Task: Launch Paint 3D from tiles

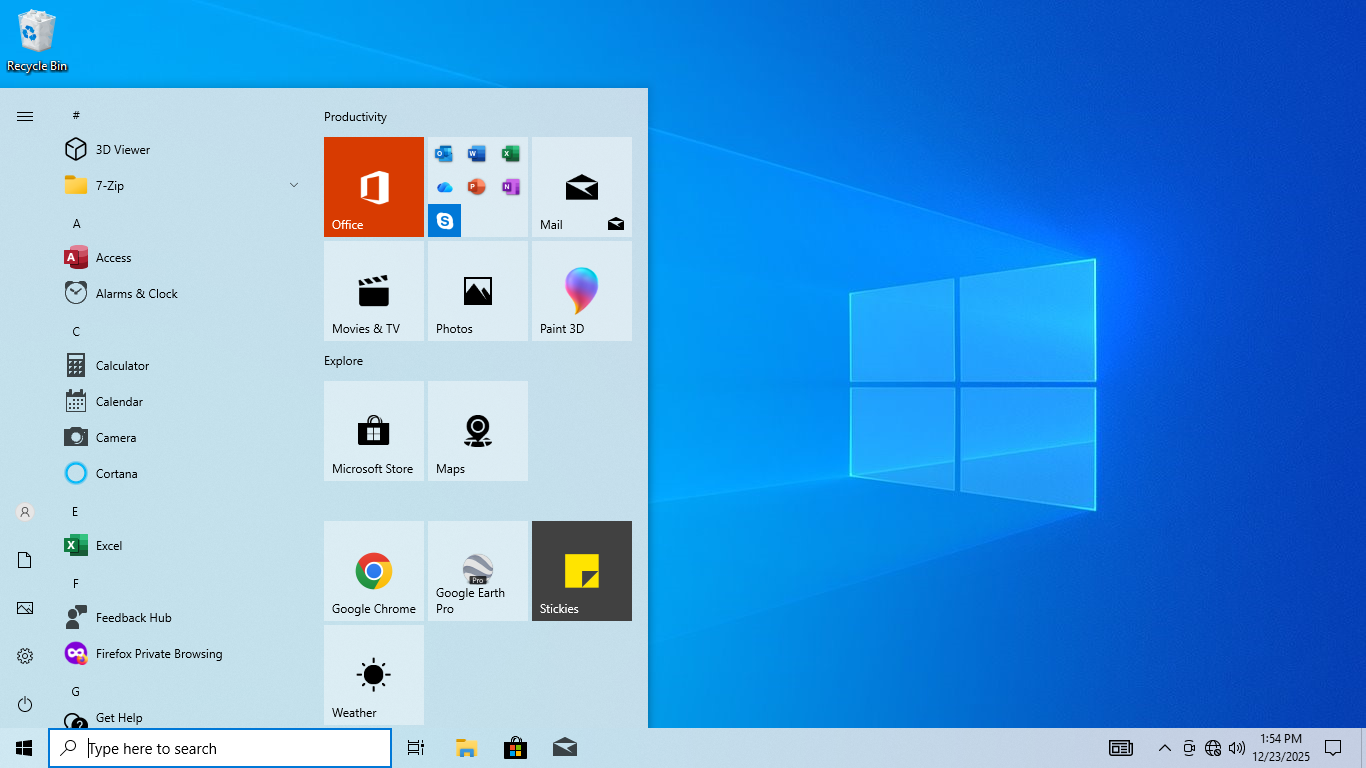Action: pyautogui.click(x=581, y=291)
